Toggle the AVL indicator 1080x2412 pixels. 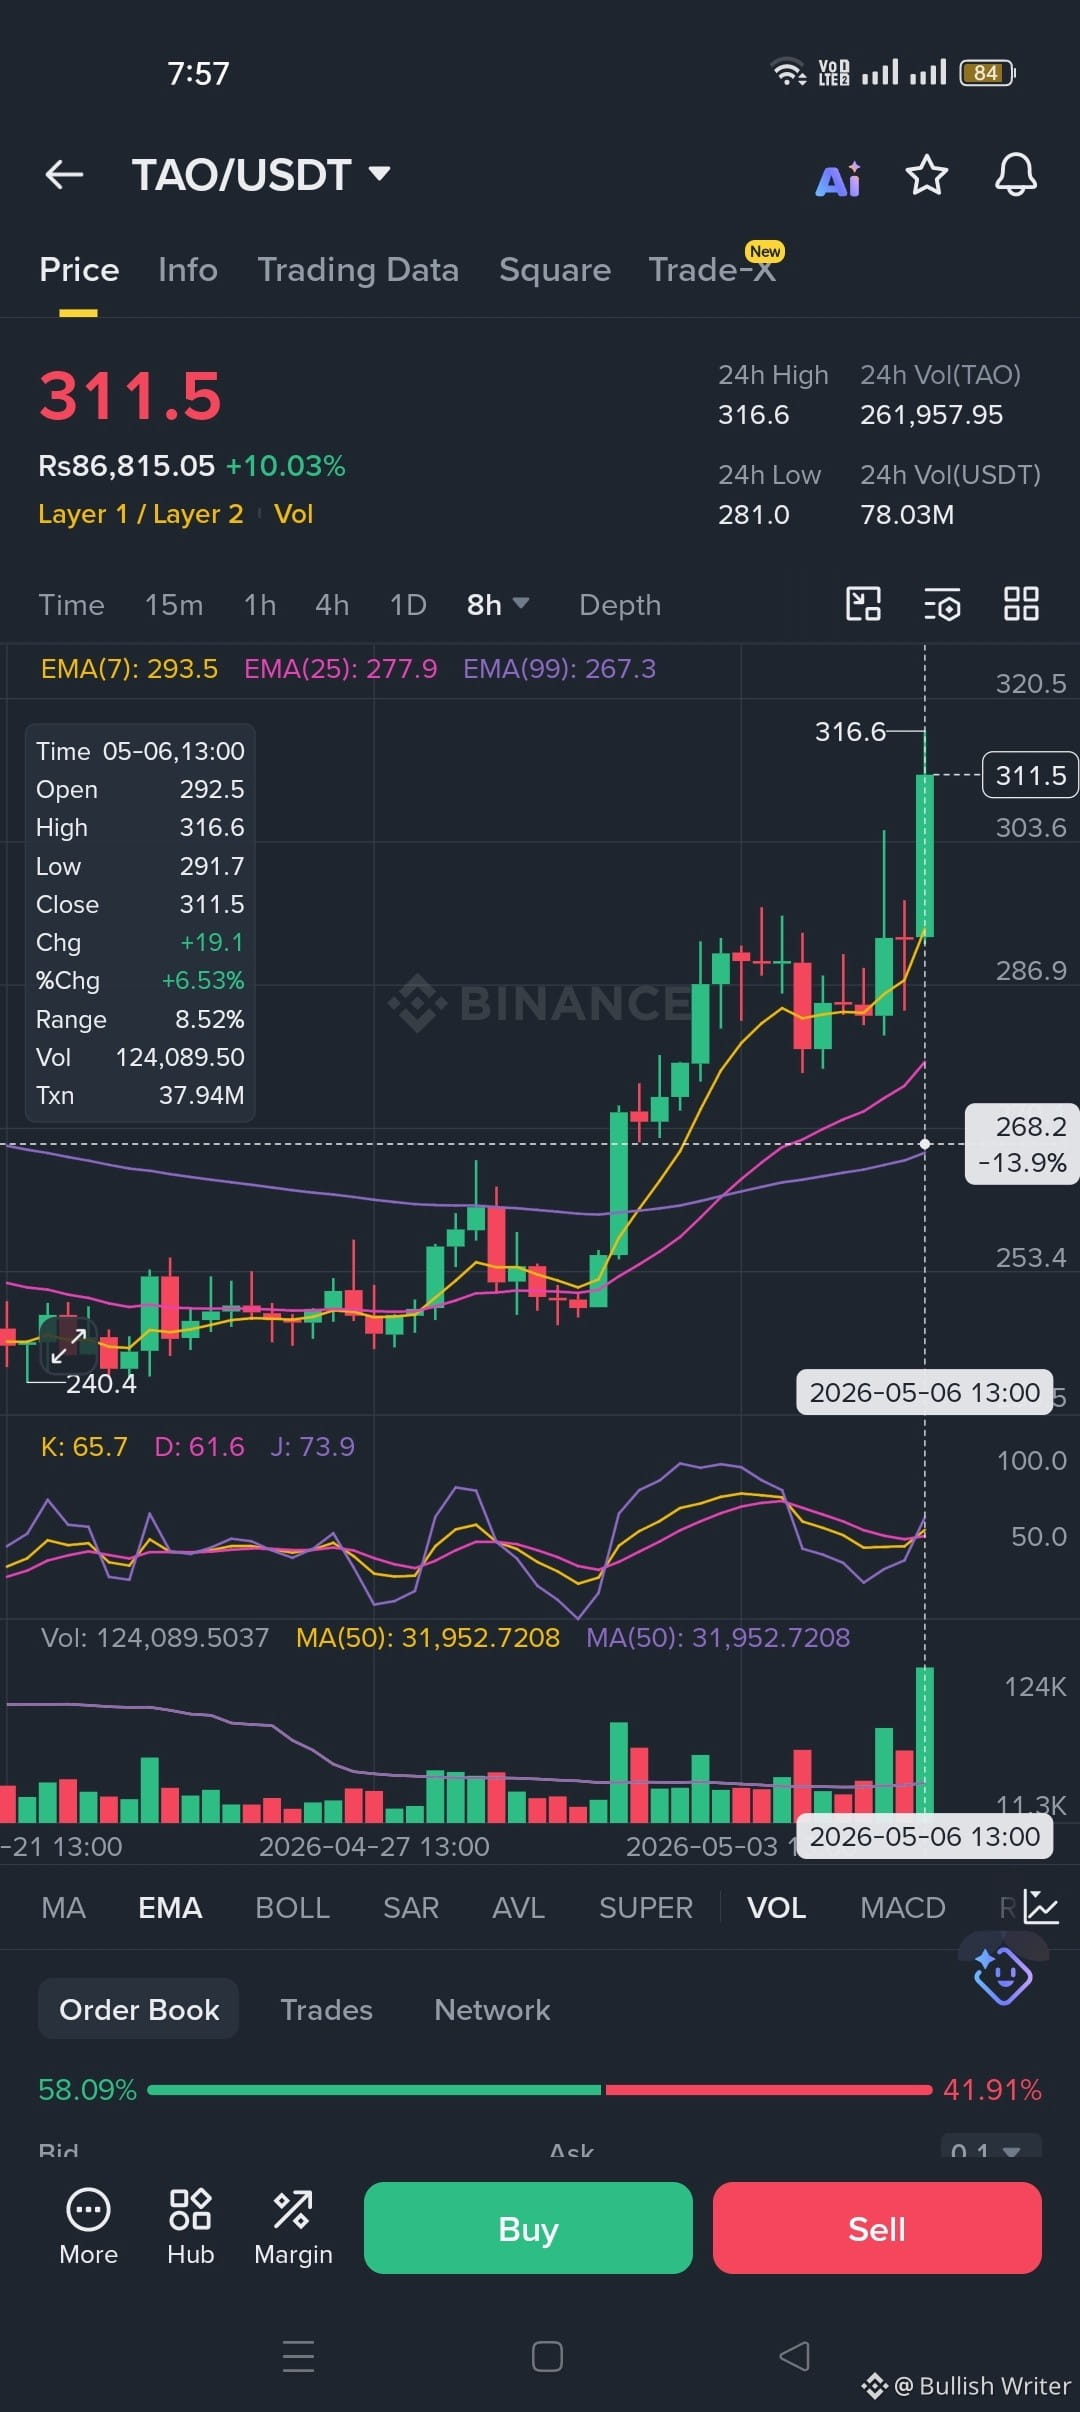pos(518,1907)
